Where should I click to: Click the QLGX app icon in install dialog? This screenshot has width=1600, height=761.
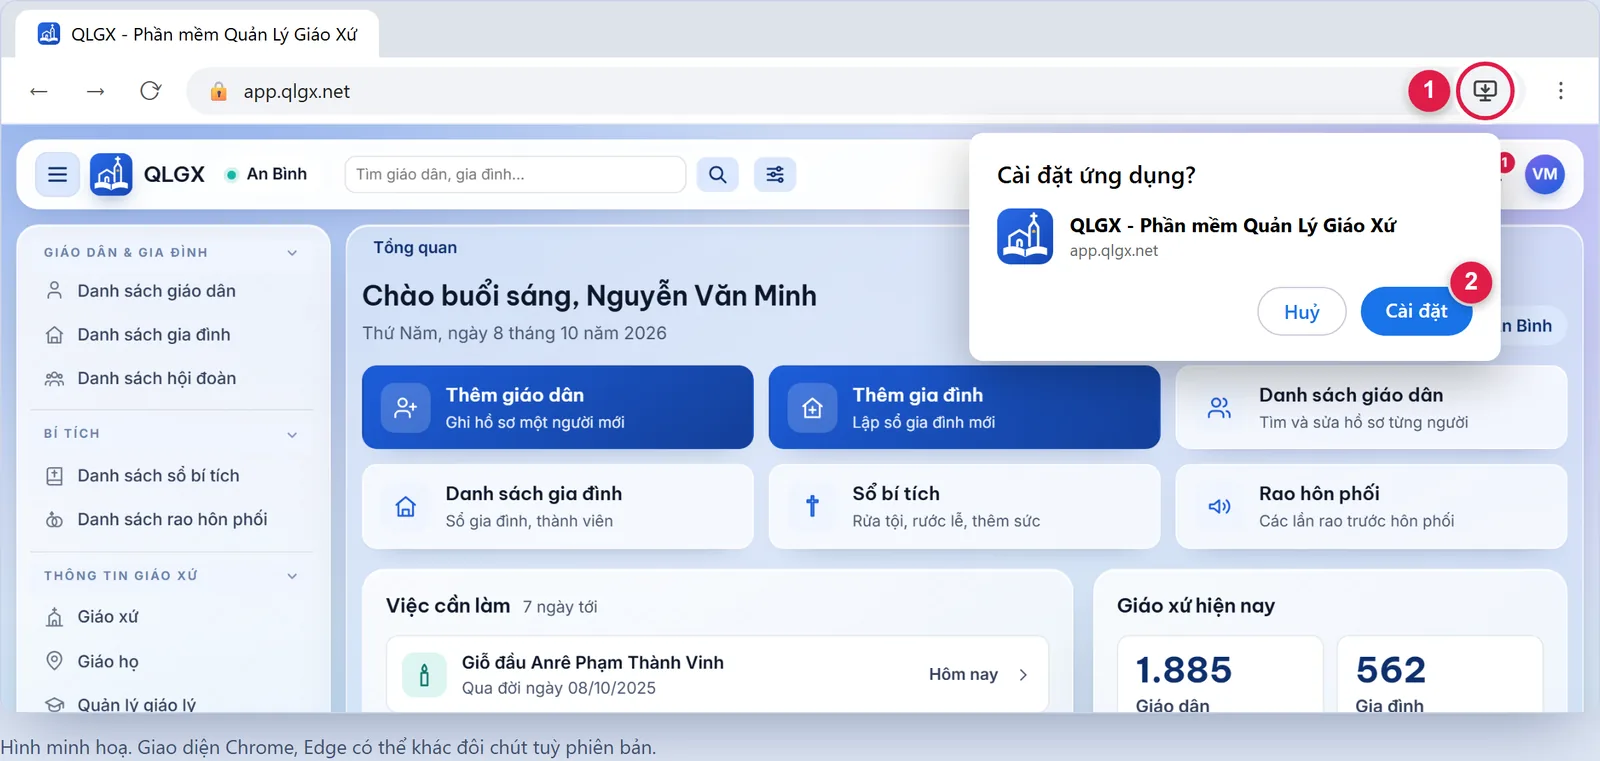pyautogui.click(x=1025, y=236)
